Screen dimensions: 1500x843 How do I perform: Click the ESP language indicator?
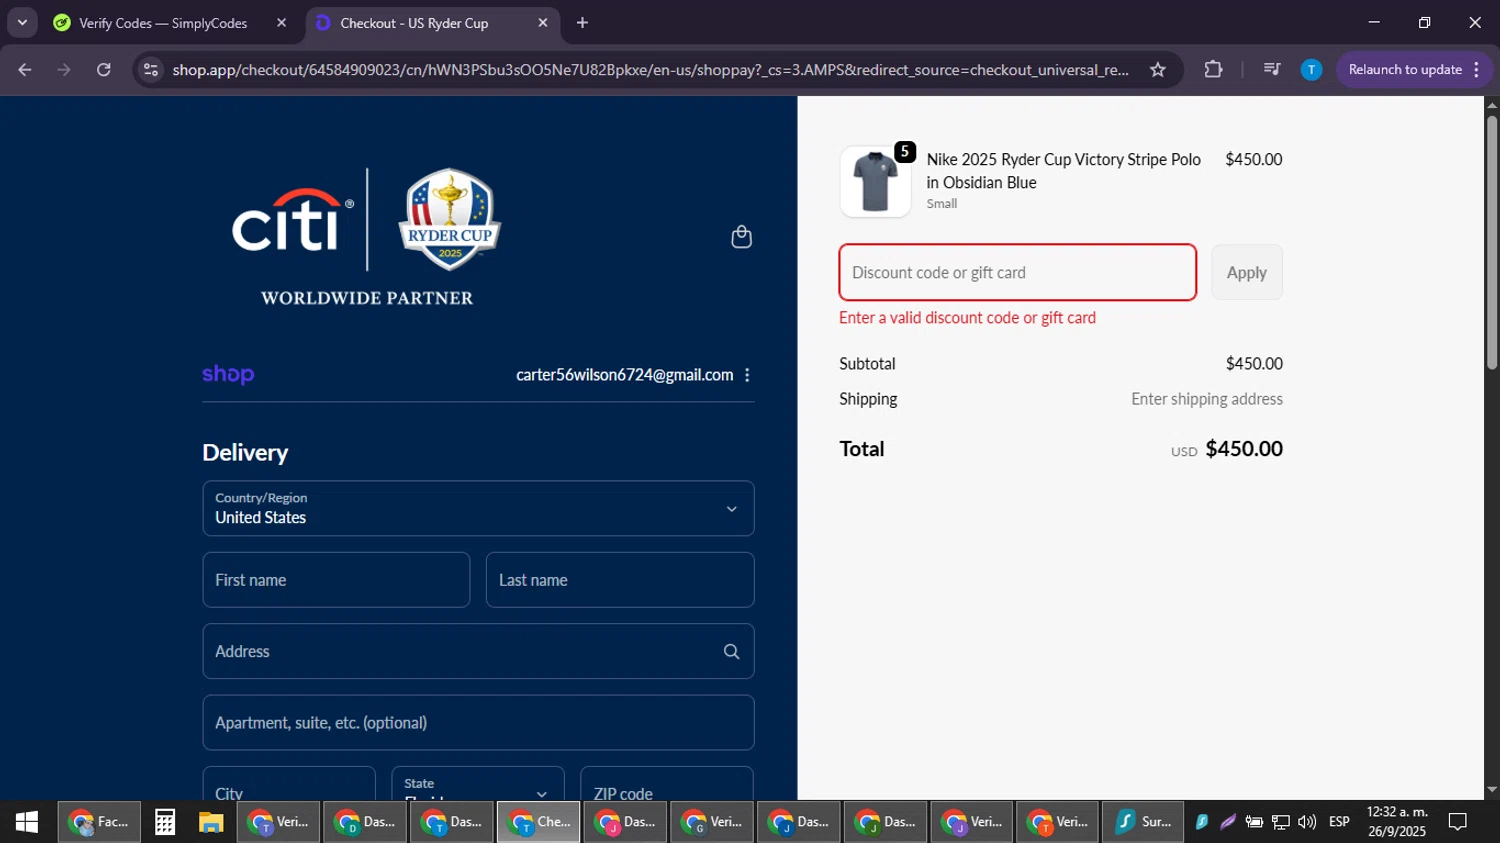pyautogui.click(x=1339, y=822)
